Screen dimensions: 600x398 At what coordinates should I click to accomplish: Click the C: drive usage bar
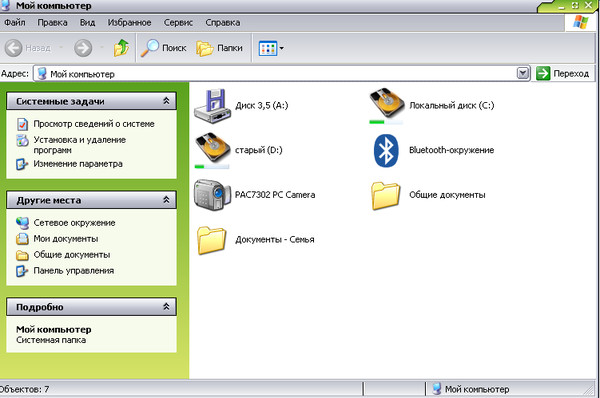click(386, 122)
